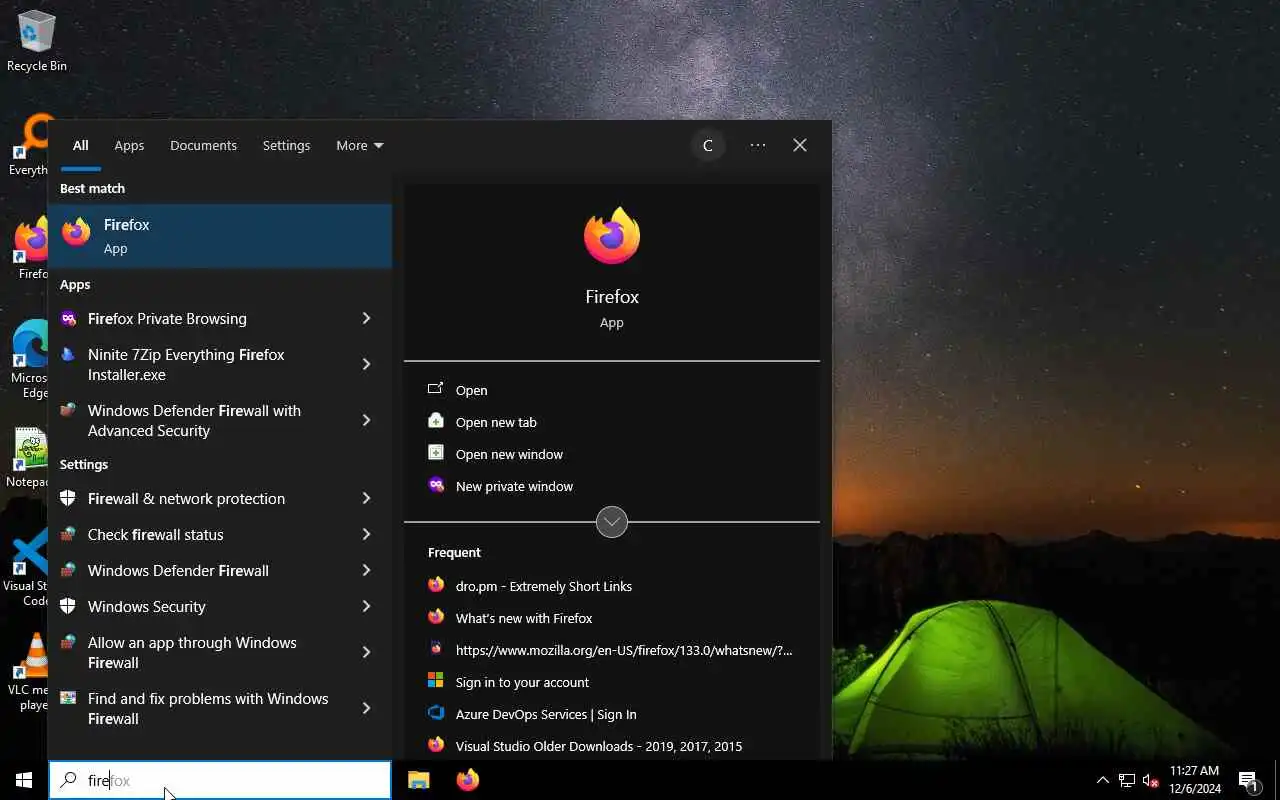The width and height of the screenshot is (1280, 800).
Task: Show hidden tray icons chevron
Action: [1103, 780]
